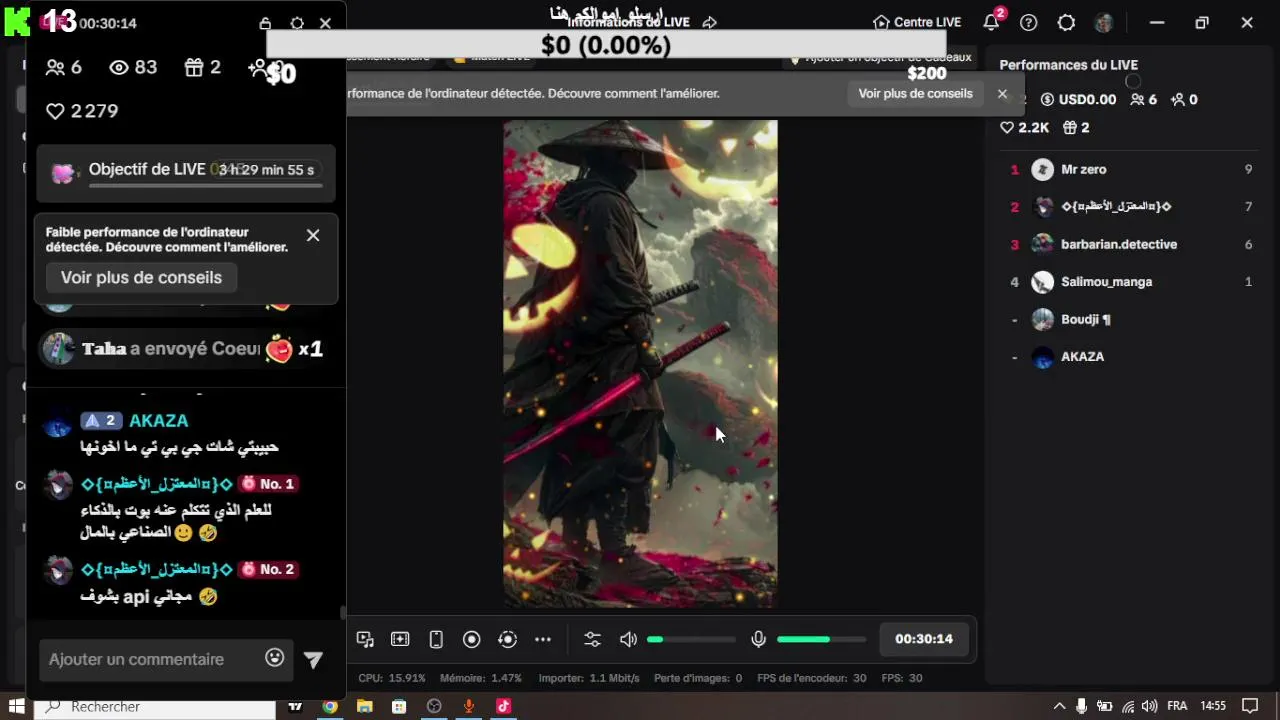This screenshot has height=720, width=1280.
Task: Click the CPU 15.91% status entry
Action: tap(392, 678)
